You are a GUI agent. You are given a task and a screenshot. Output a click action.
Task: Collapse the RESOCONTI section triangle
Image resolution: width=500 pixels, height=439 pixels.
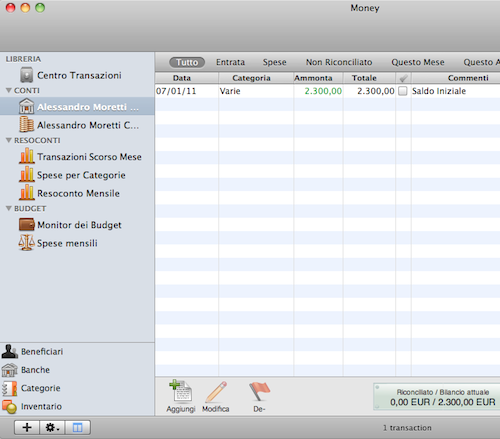pos(9,140)
